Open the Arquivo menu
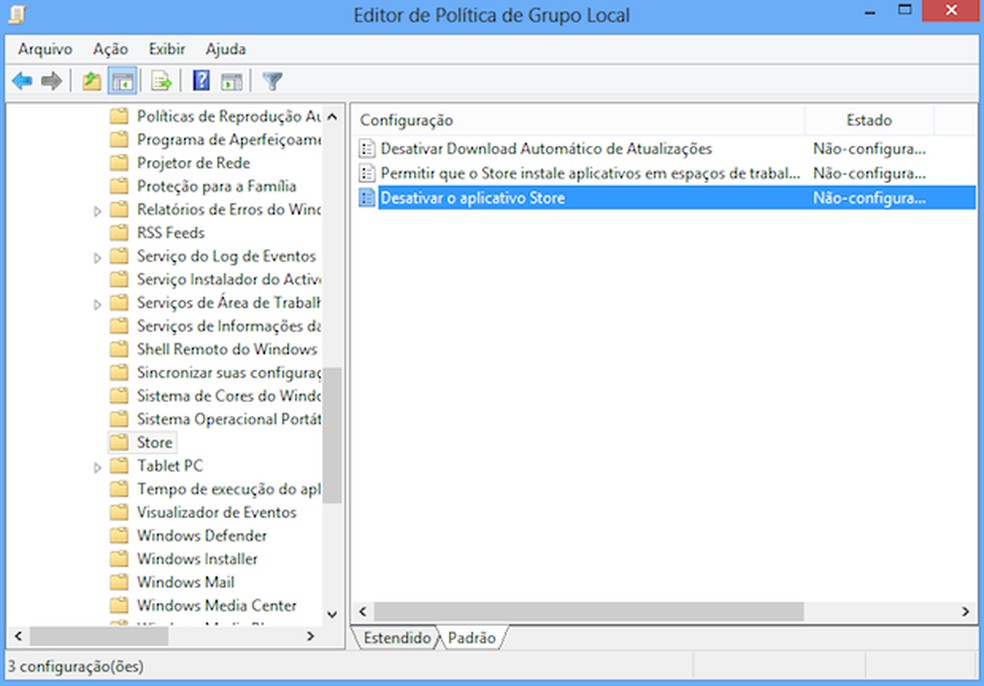 [46, 48]
